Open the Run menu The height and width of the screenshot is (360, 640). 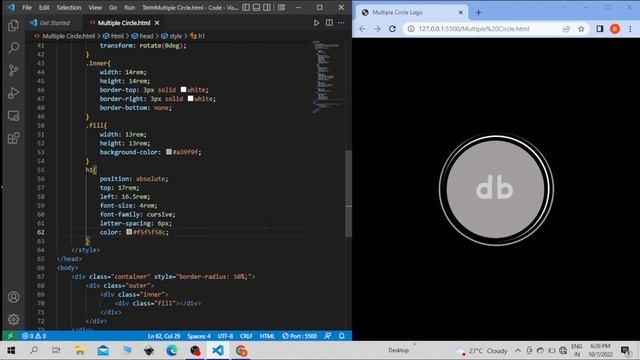(129, 7)
